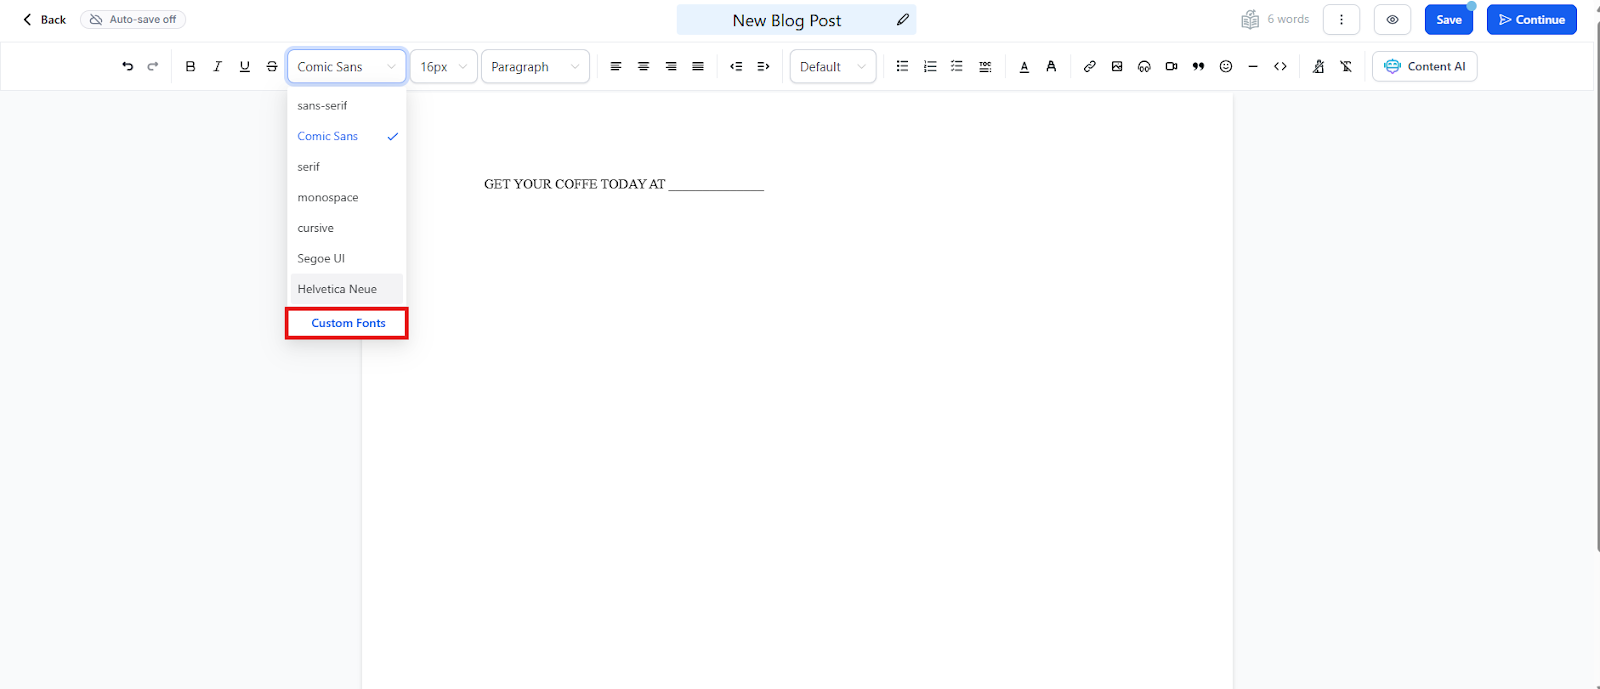The image size is (1600, 689).
Task: Click the undo arrow
Action: [127, 67]
